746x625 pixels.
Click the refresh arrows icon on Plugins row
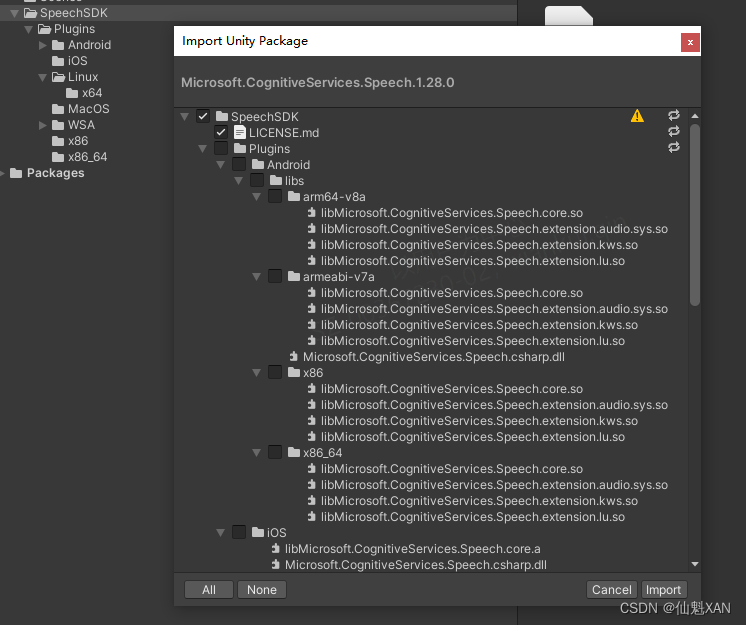pos(674,147)
